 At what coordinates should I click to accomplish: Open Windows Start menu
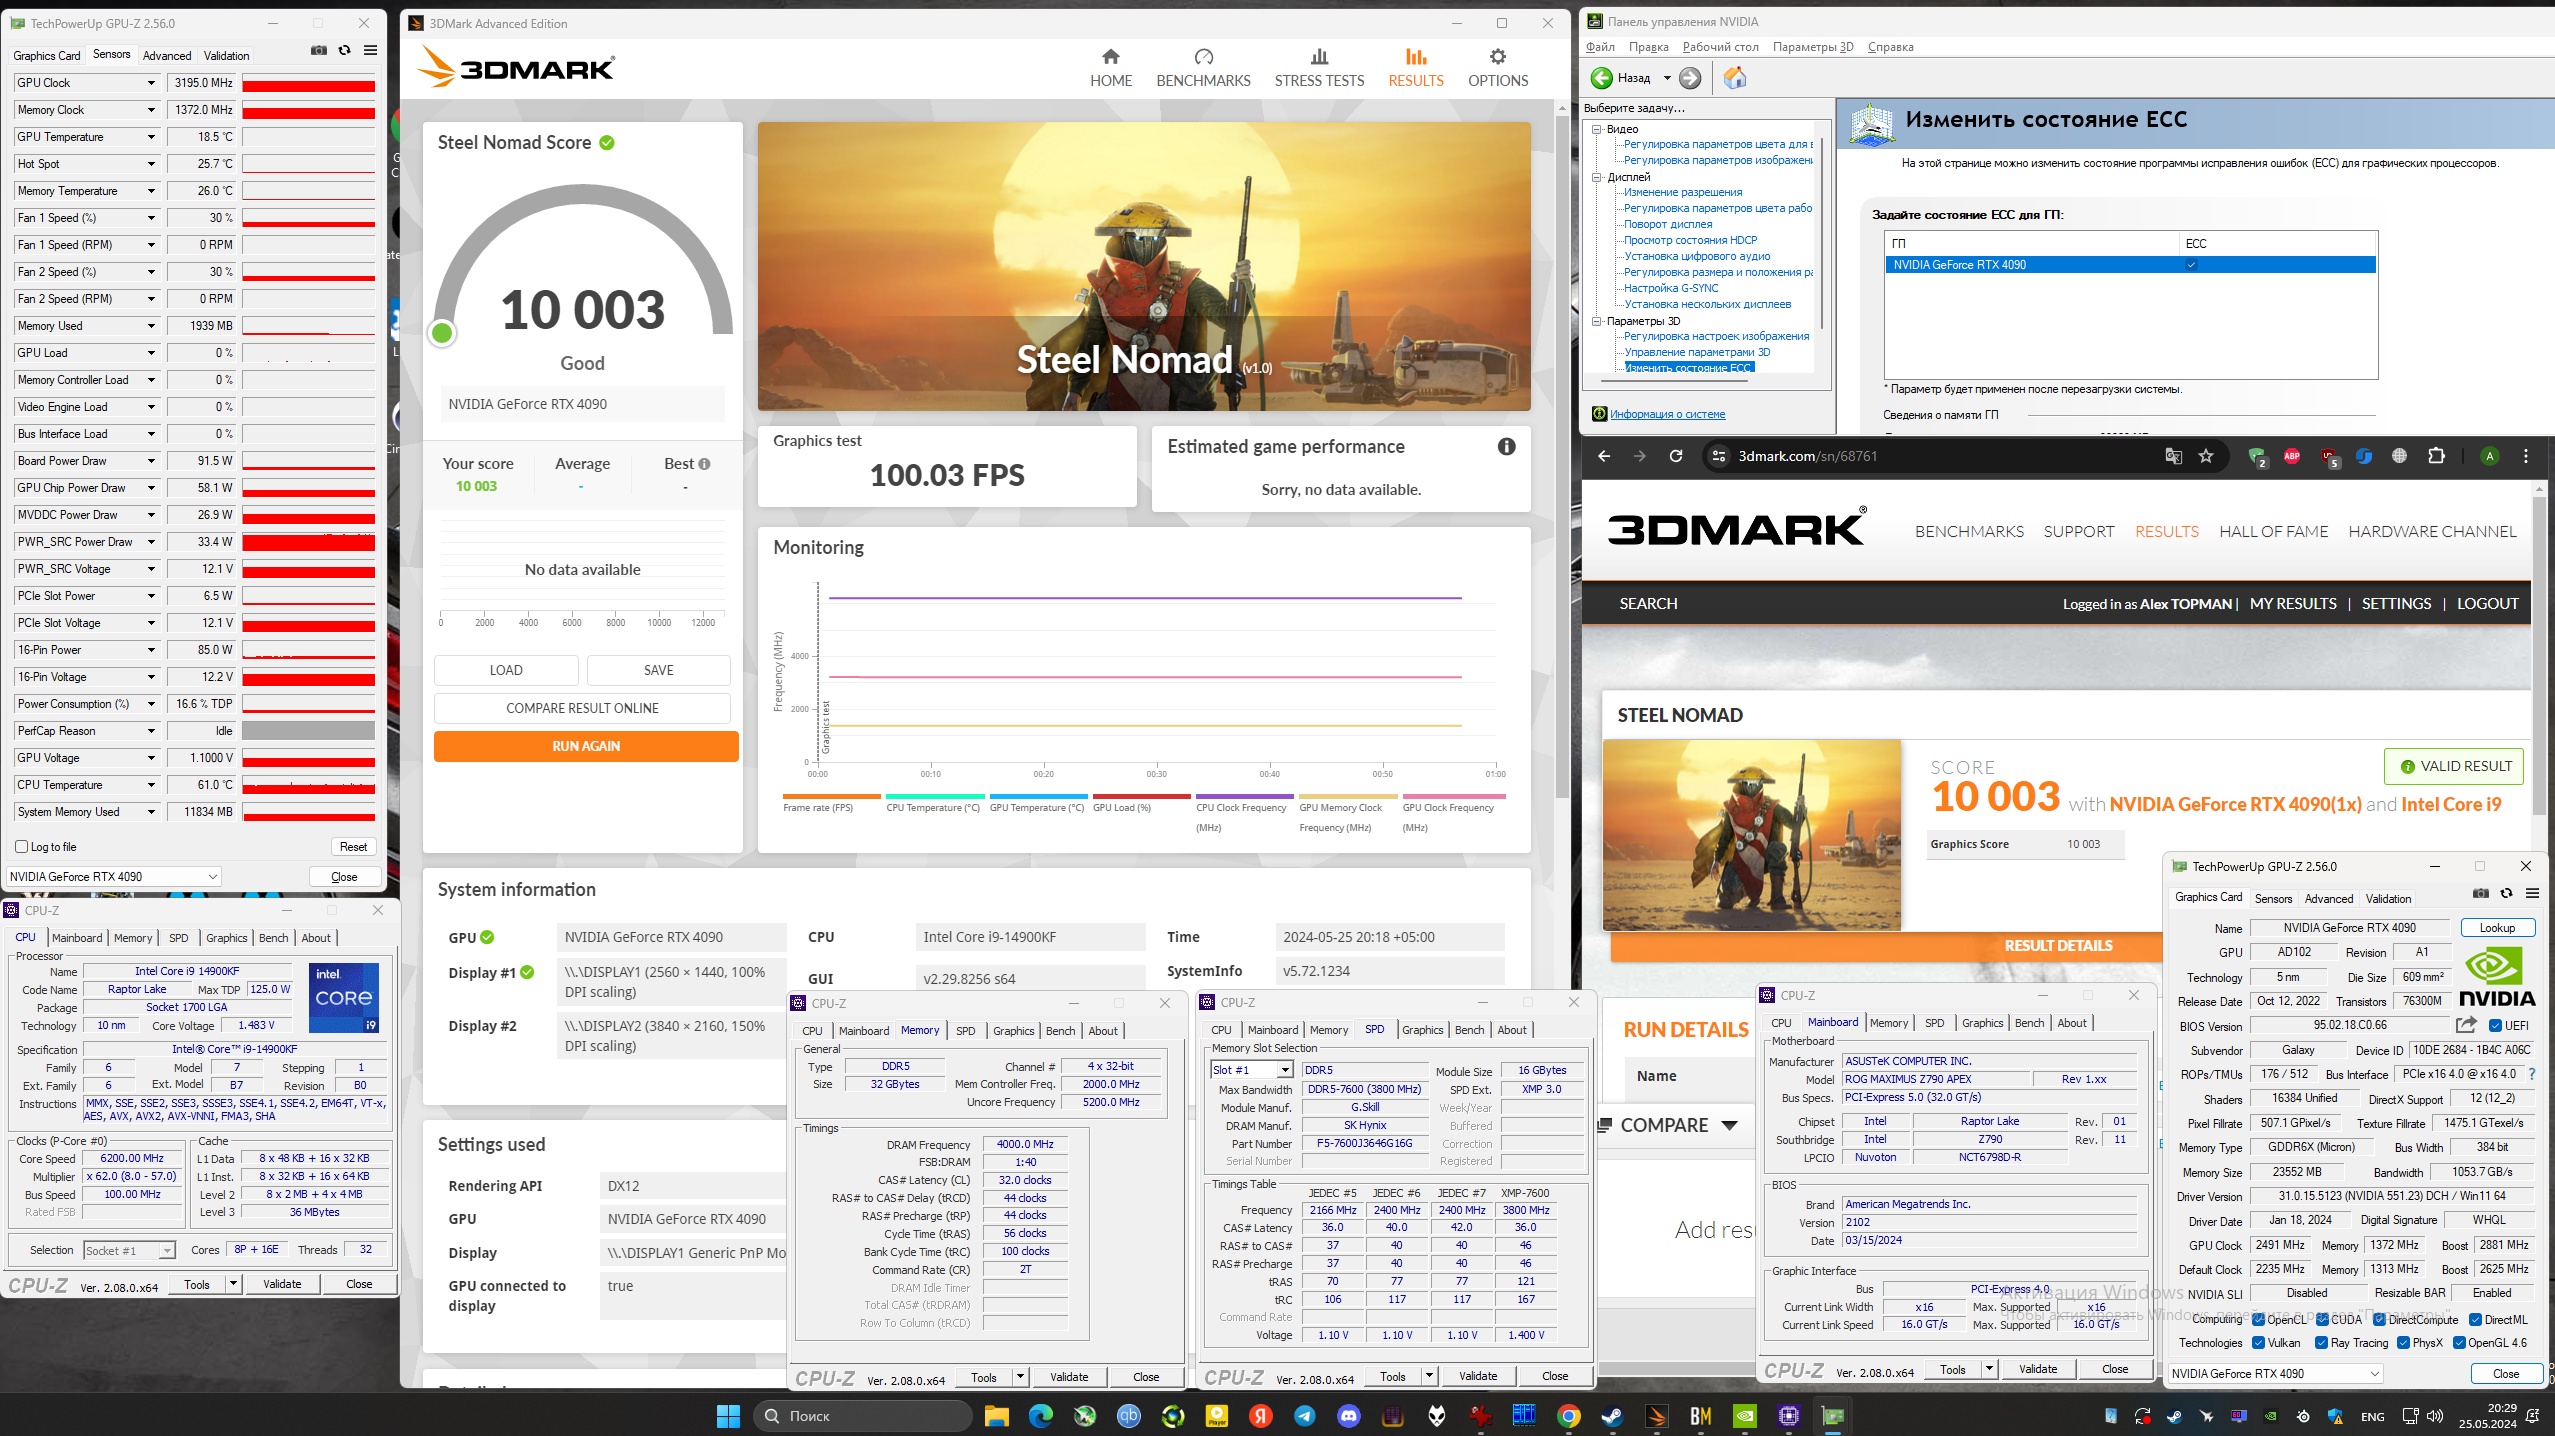pos(728,1416)
